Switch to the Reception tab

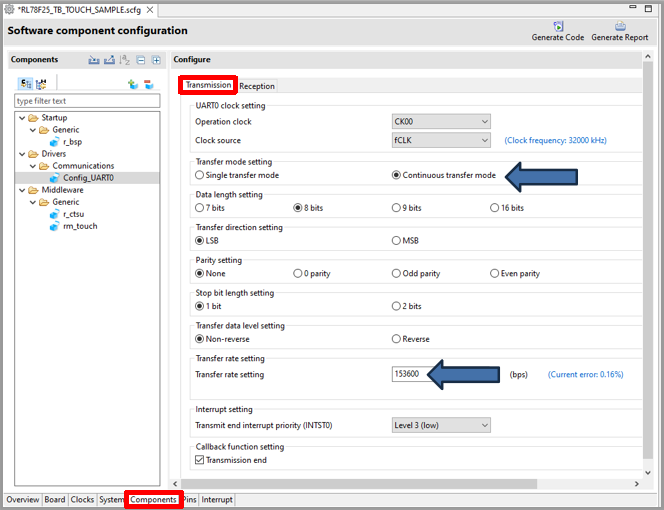(257, 86)
